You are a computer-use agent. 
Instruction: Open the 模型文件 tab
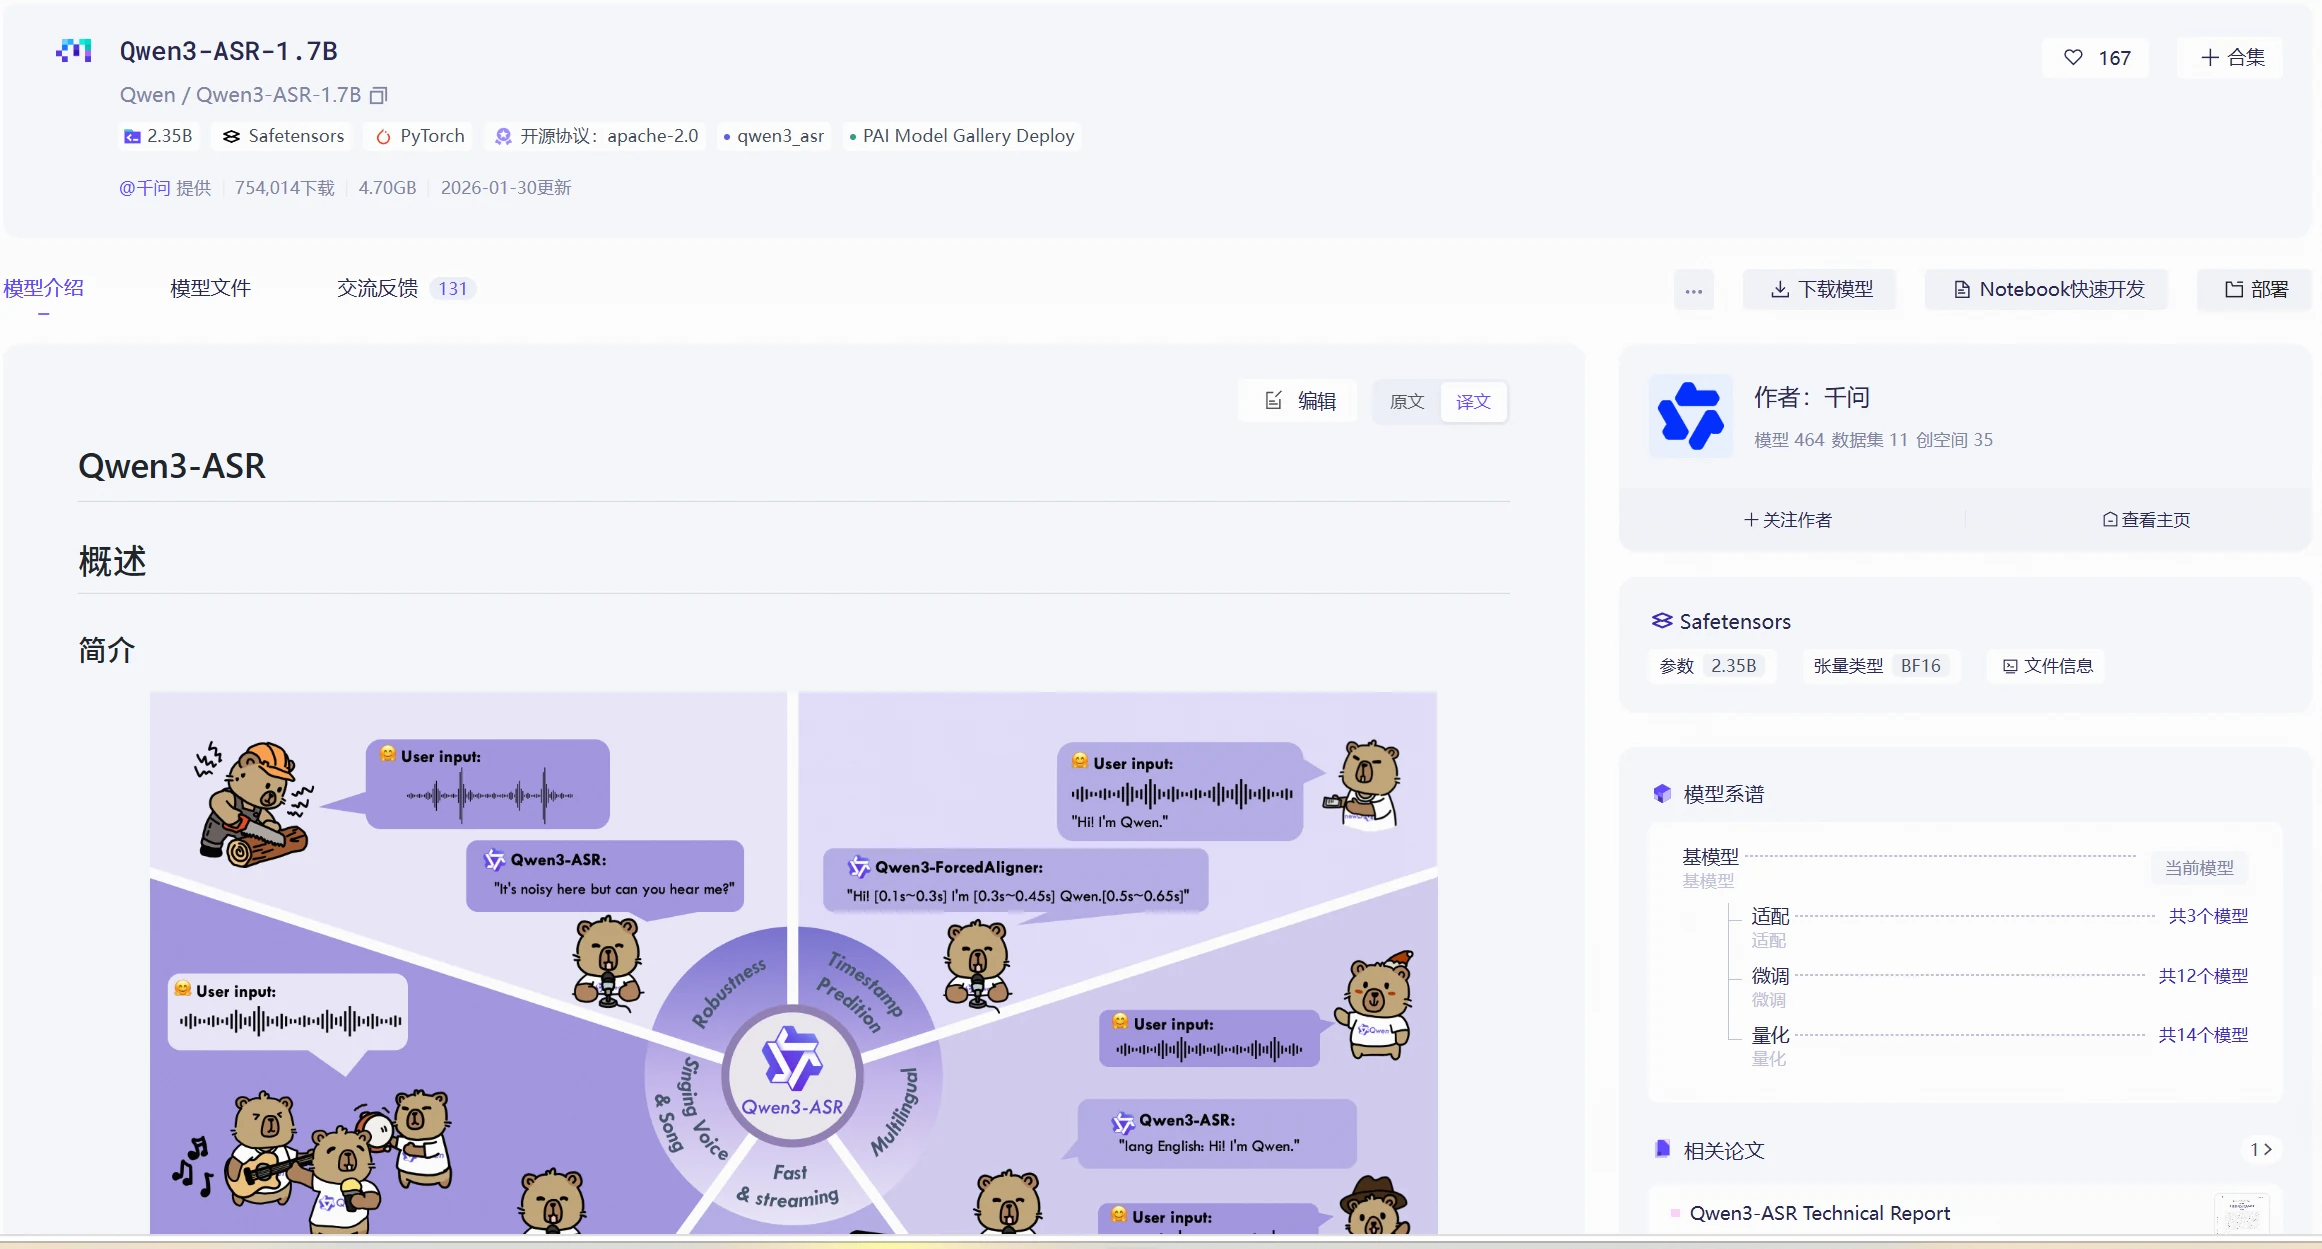point(210,288)
